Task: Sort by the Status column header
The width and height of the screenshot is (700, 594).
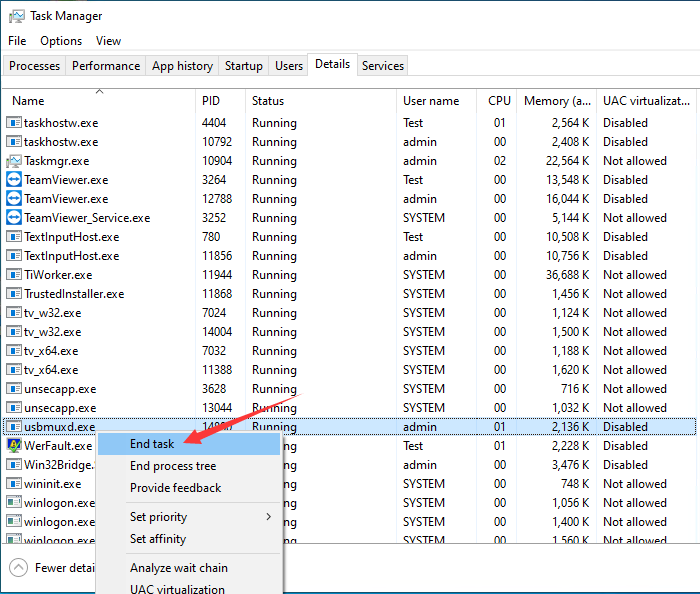Action: coord(321,100)
